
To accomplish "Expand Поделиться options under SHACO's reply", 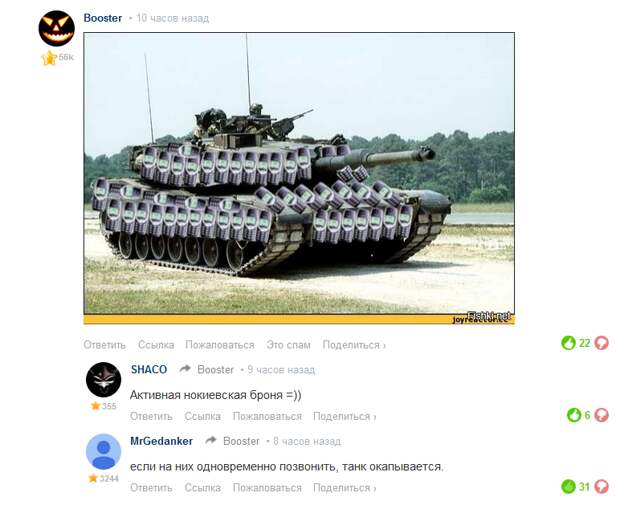I will pos(344,416).
